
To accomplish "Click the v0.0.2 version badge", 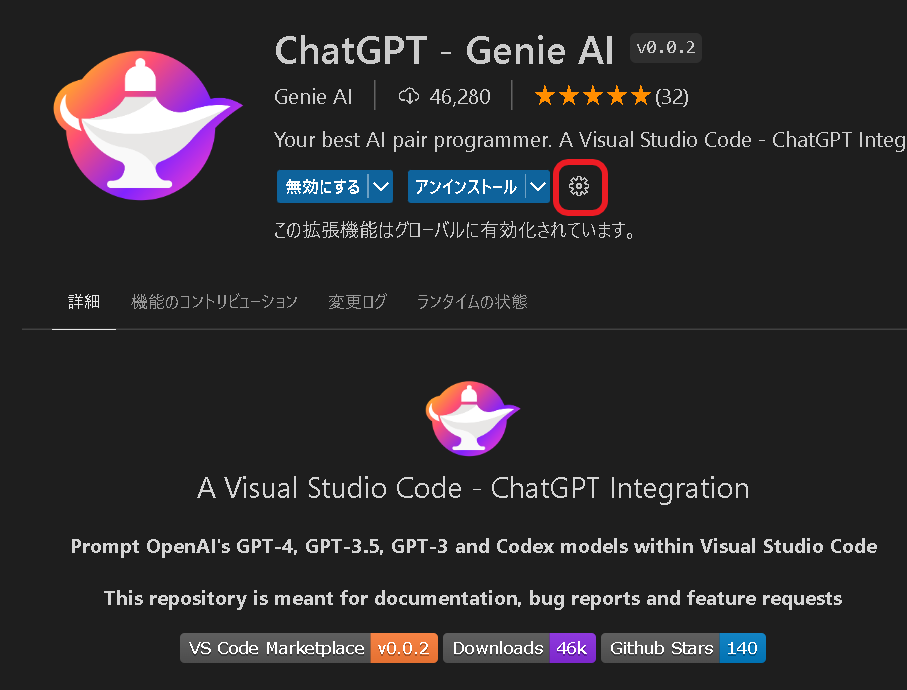I will [x=665, y=47].
